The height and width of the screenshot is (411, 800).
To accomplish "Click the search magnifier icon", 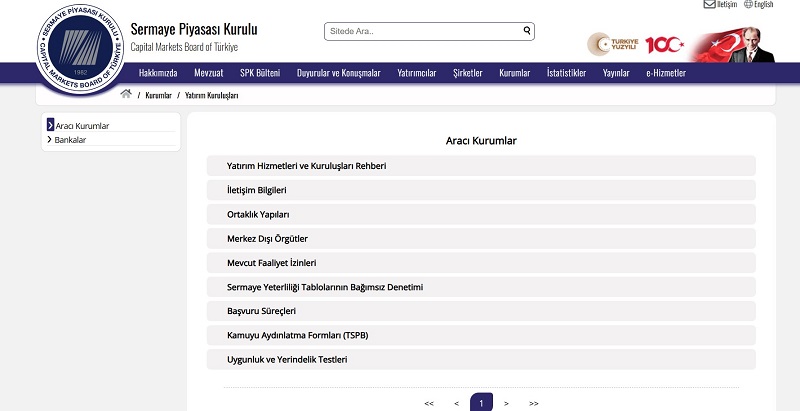I will pos(527,31).
